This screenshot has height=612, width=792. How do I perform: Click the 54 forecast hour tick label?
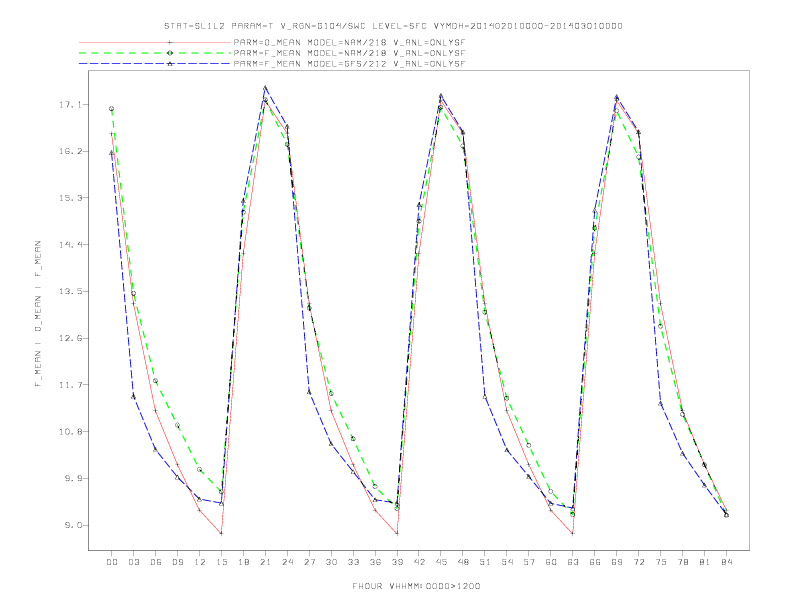click(507, 562)
